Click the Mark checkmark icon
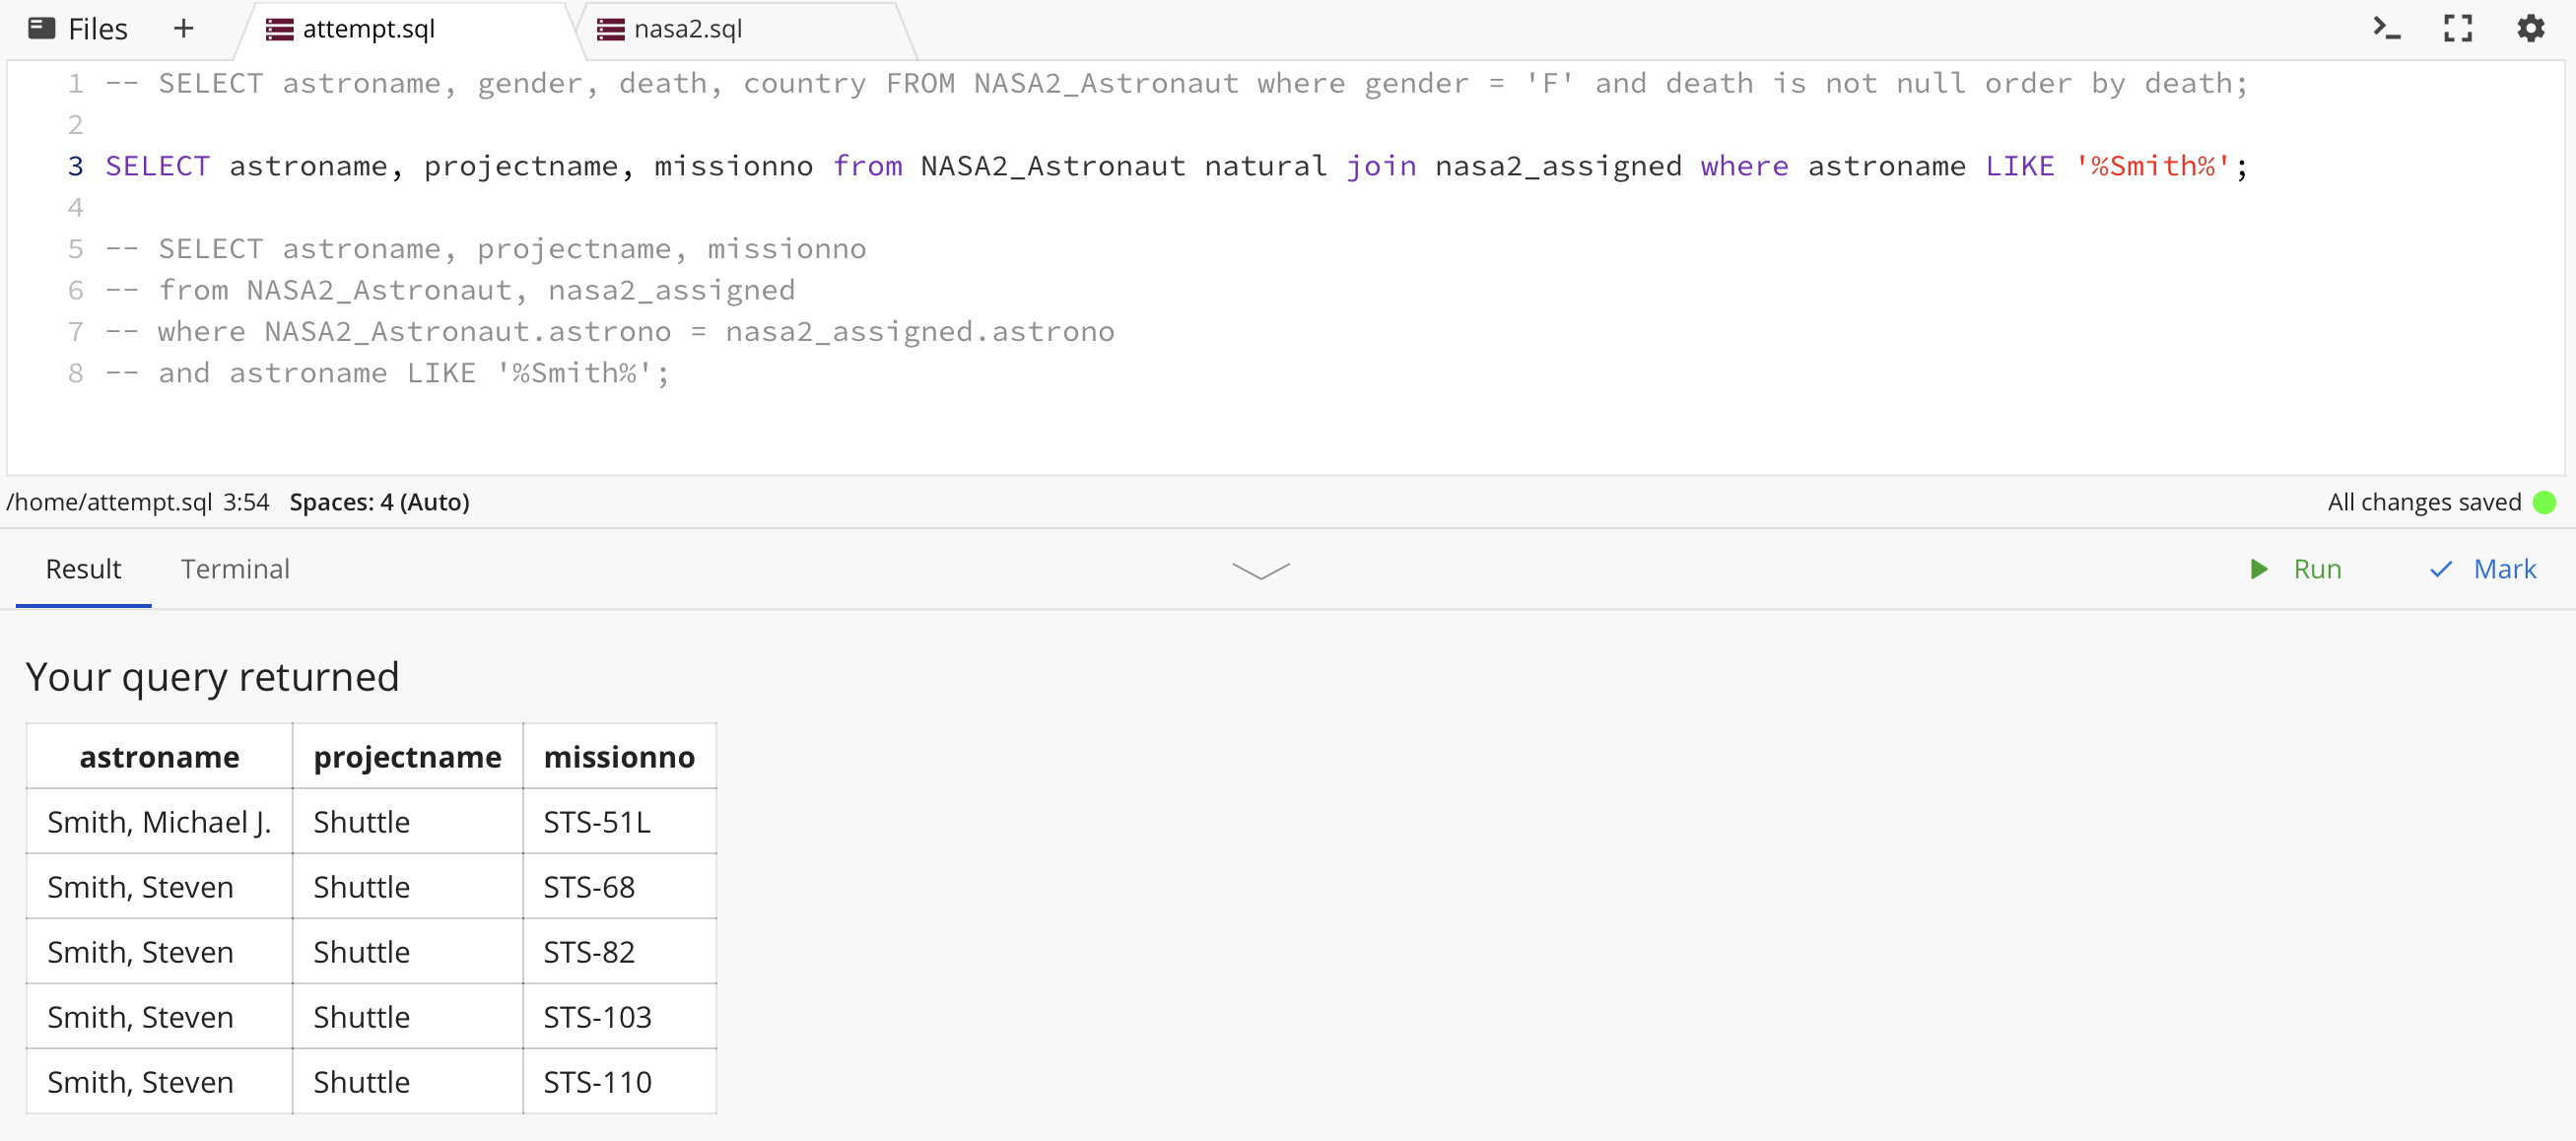The image size is (2576, 1141). [2440, 569]
